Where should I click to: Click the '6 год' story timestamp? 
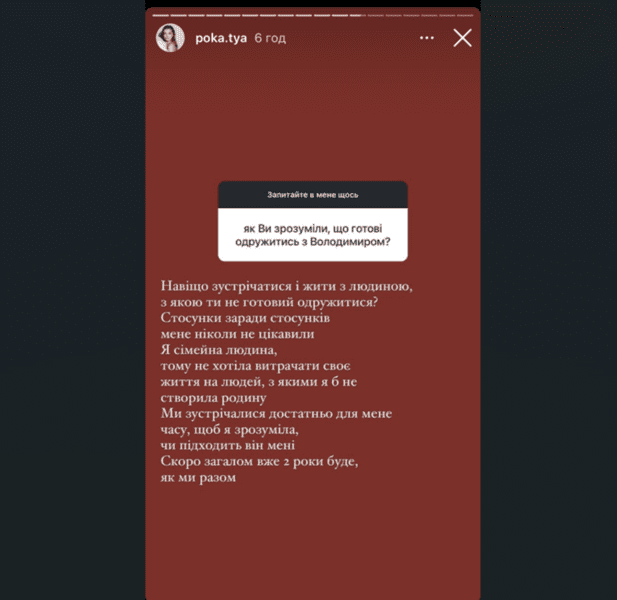[x=270, y=38]
